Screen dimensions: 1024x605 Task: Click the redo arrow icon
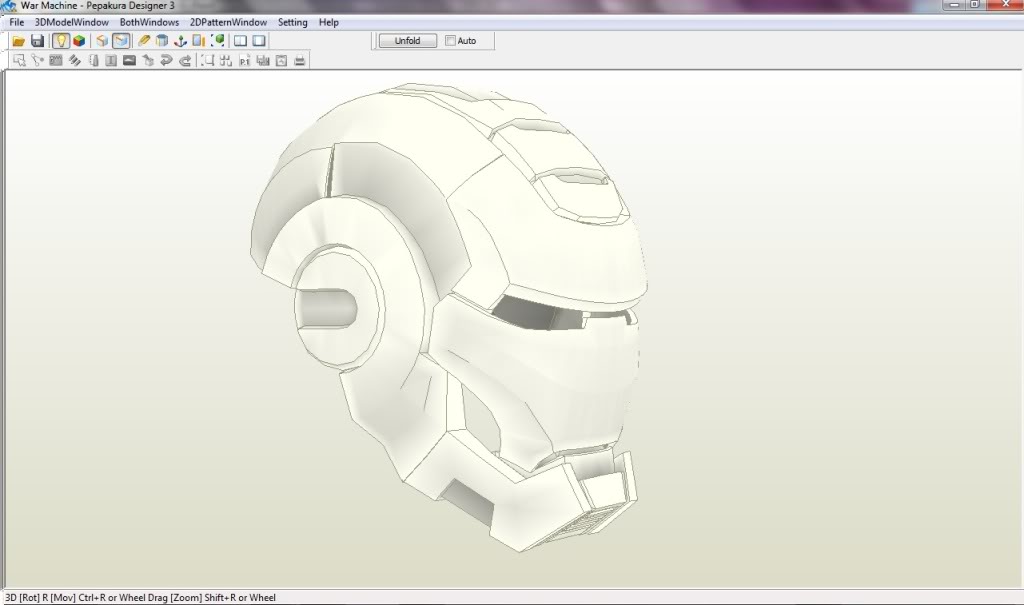(185, 61)
